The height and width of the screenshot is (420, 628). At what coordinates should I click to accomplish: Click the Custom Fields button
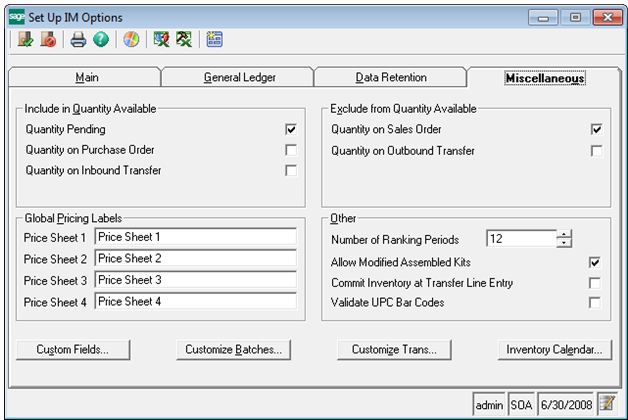point(73,349)
